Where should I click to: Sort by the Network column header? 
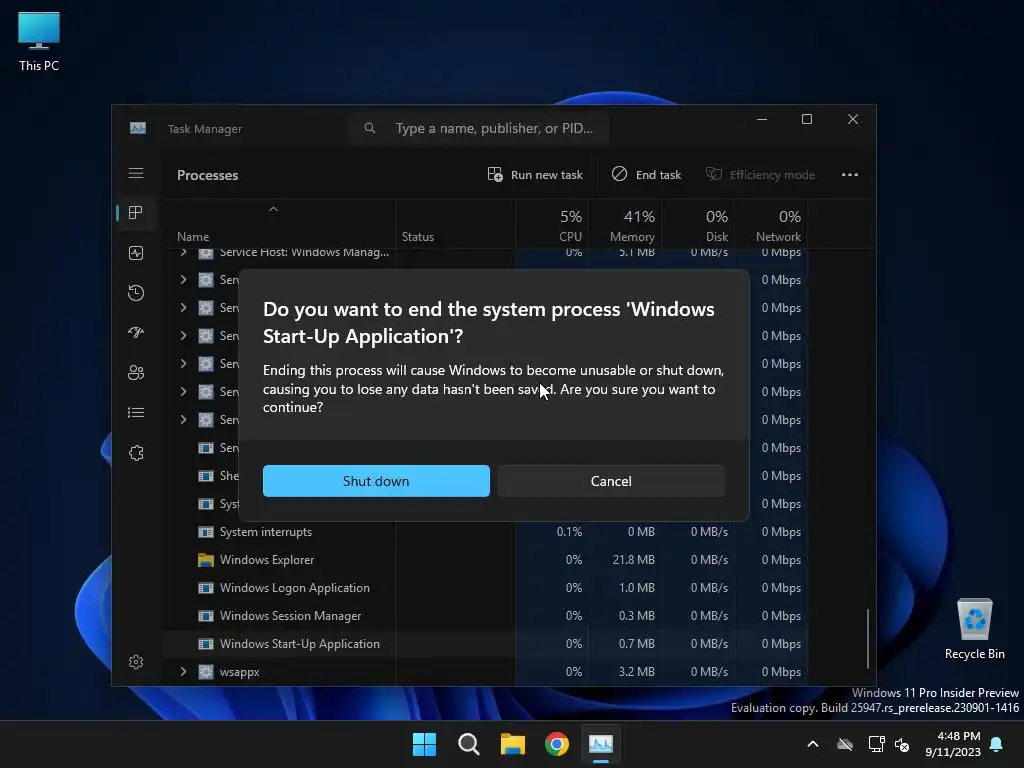click(x=772, y=225)
